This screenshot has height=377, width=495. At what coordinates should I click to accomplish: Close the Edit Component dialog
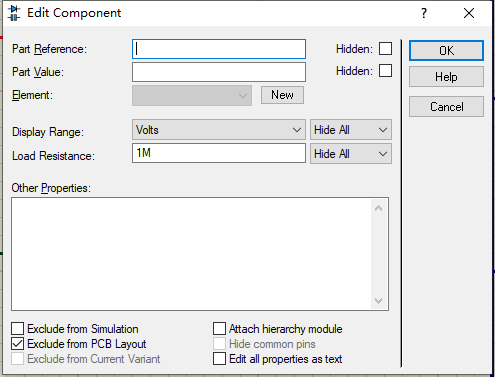469,13
